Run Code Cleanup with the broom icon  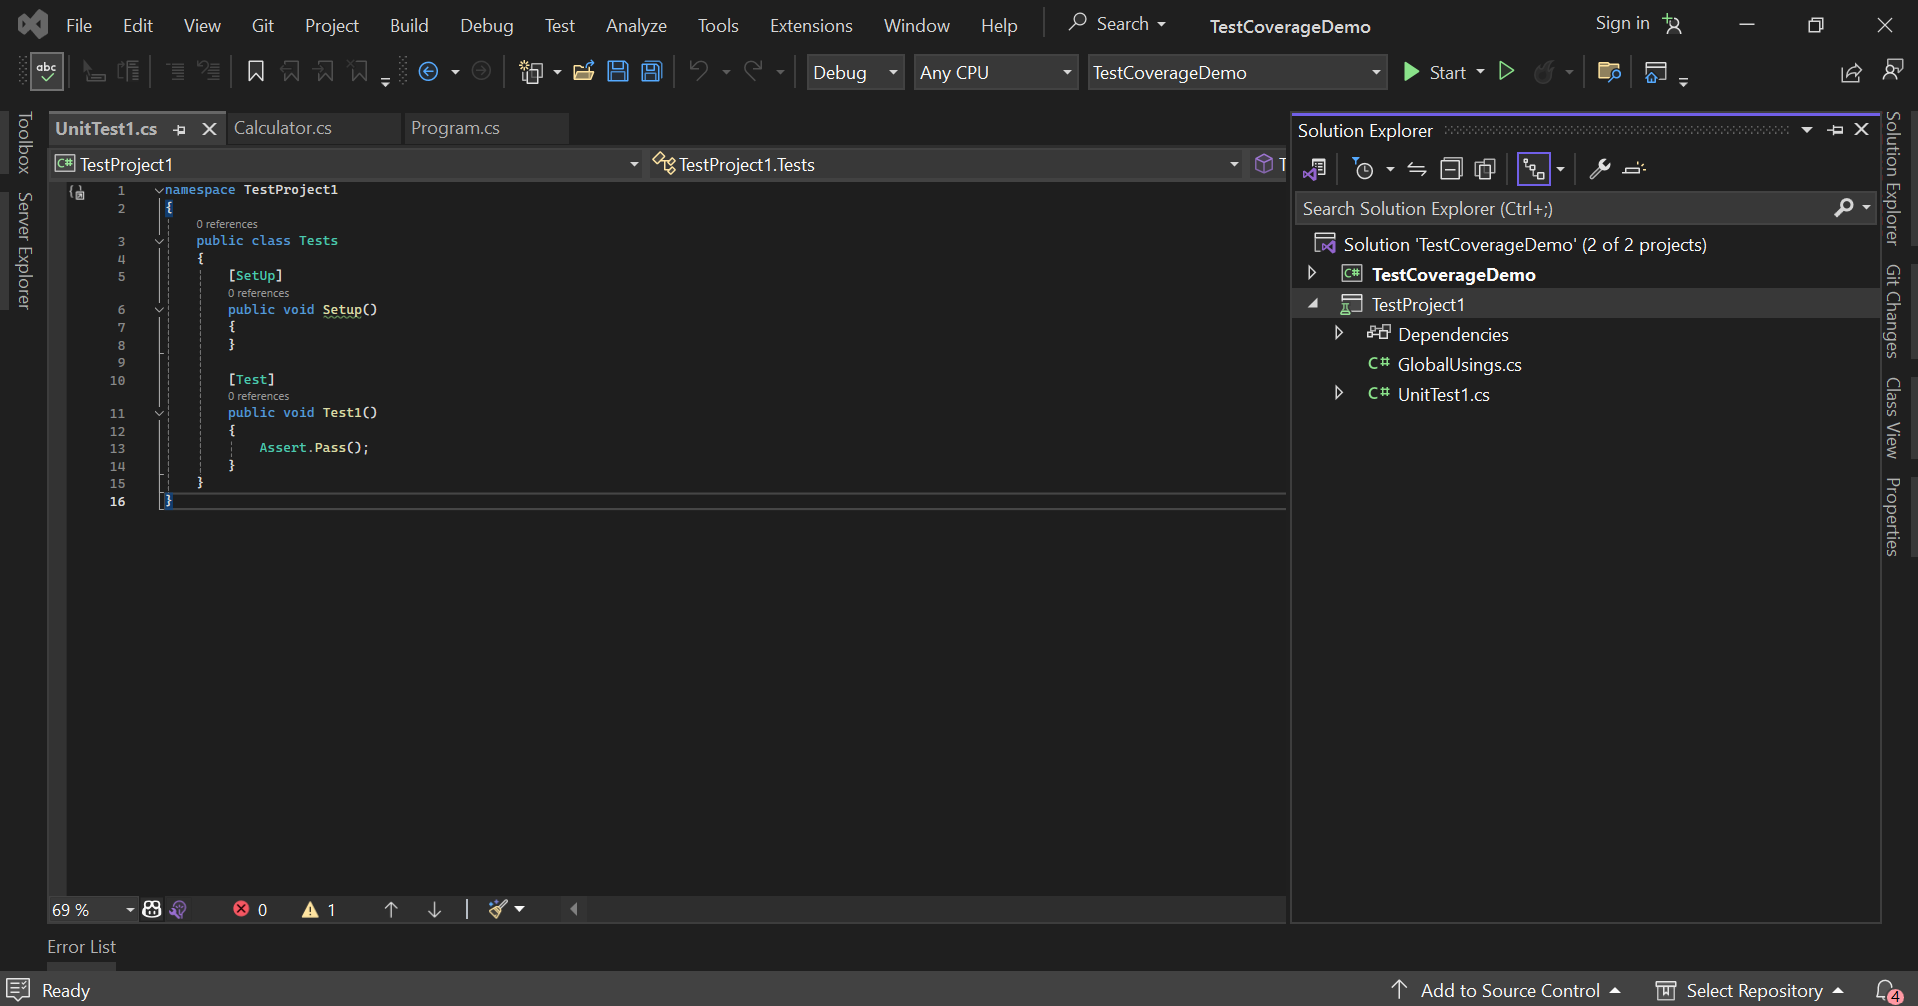(x=499, y=908)
